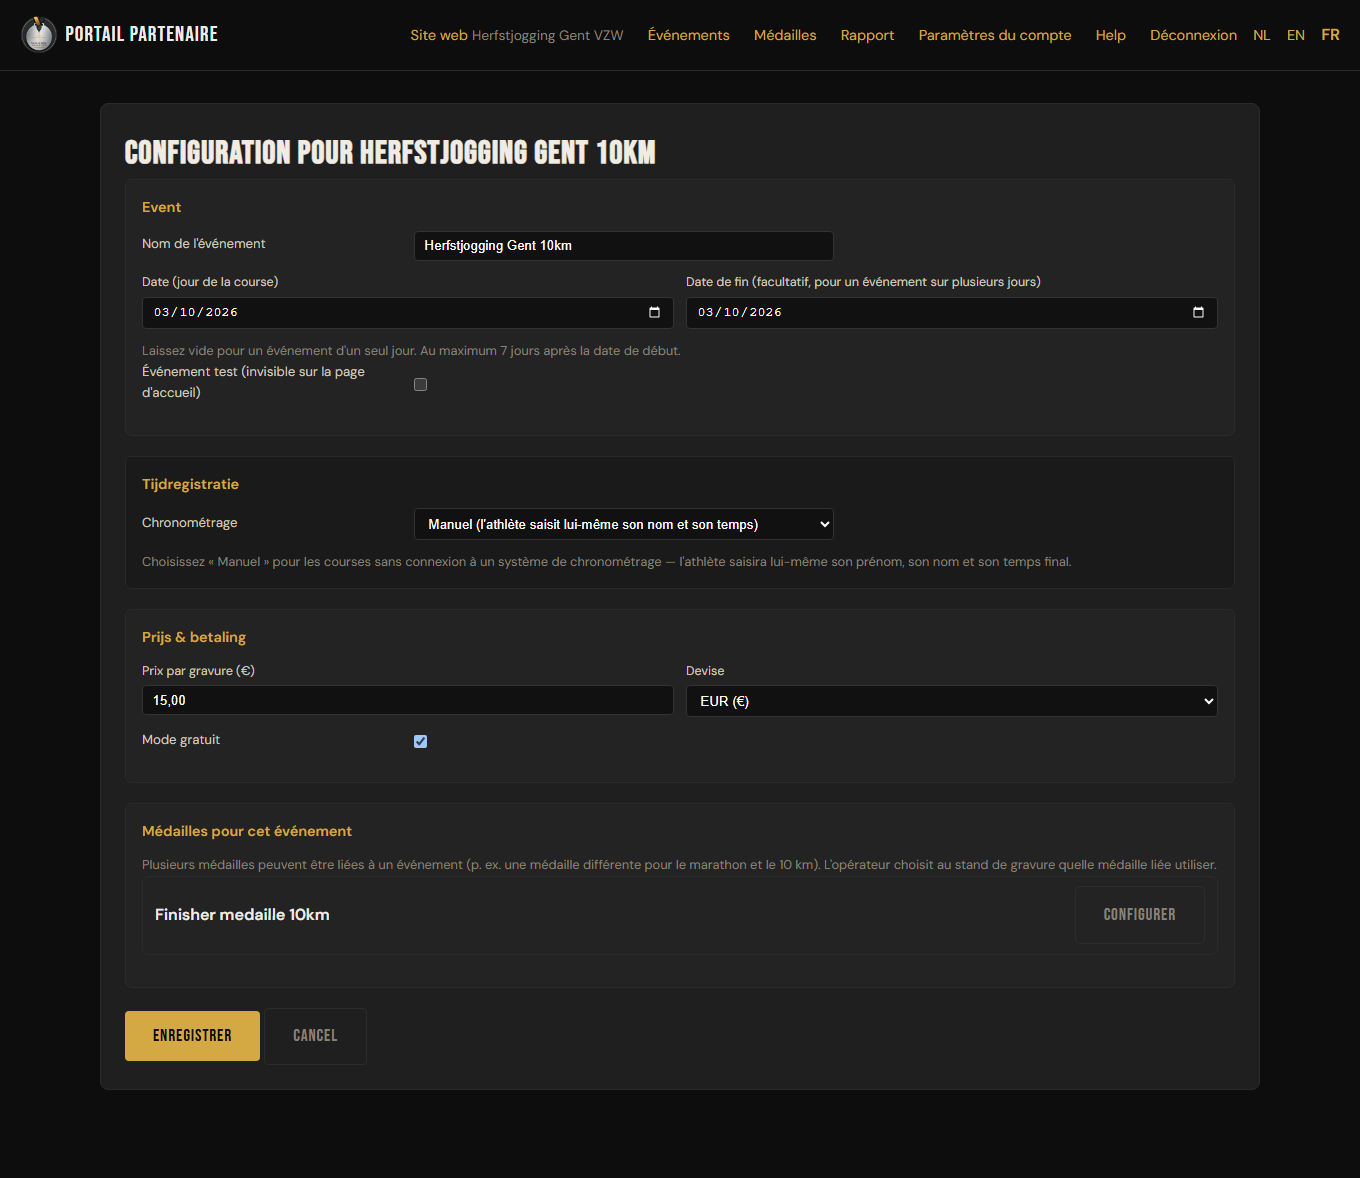Switch language to NL
The image size is (1360, 1178).
coord(1262,35)
